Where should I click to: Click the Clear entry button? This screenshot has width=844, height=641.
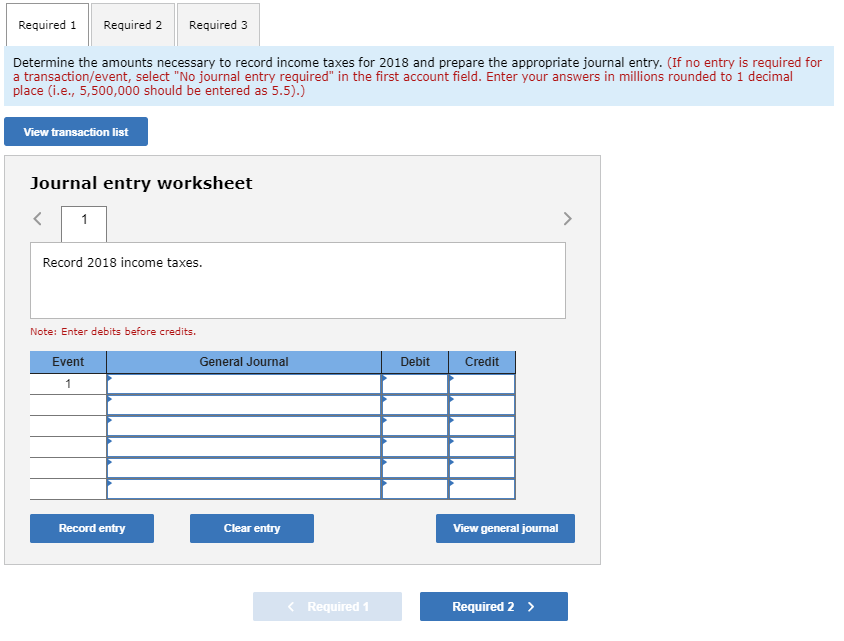tap(251, 528)
